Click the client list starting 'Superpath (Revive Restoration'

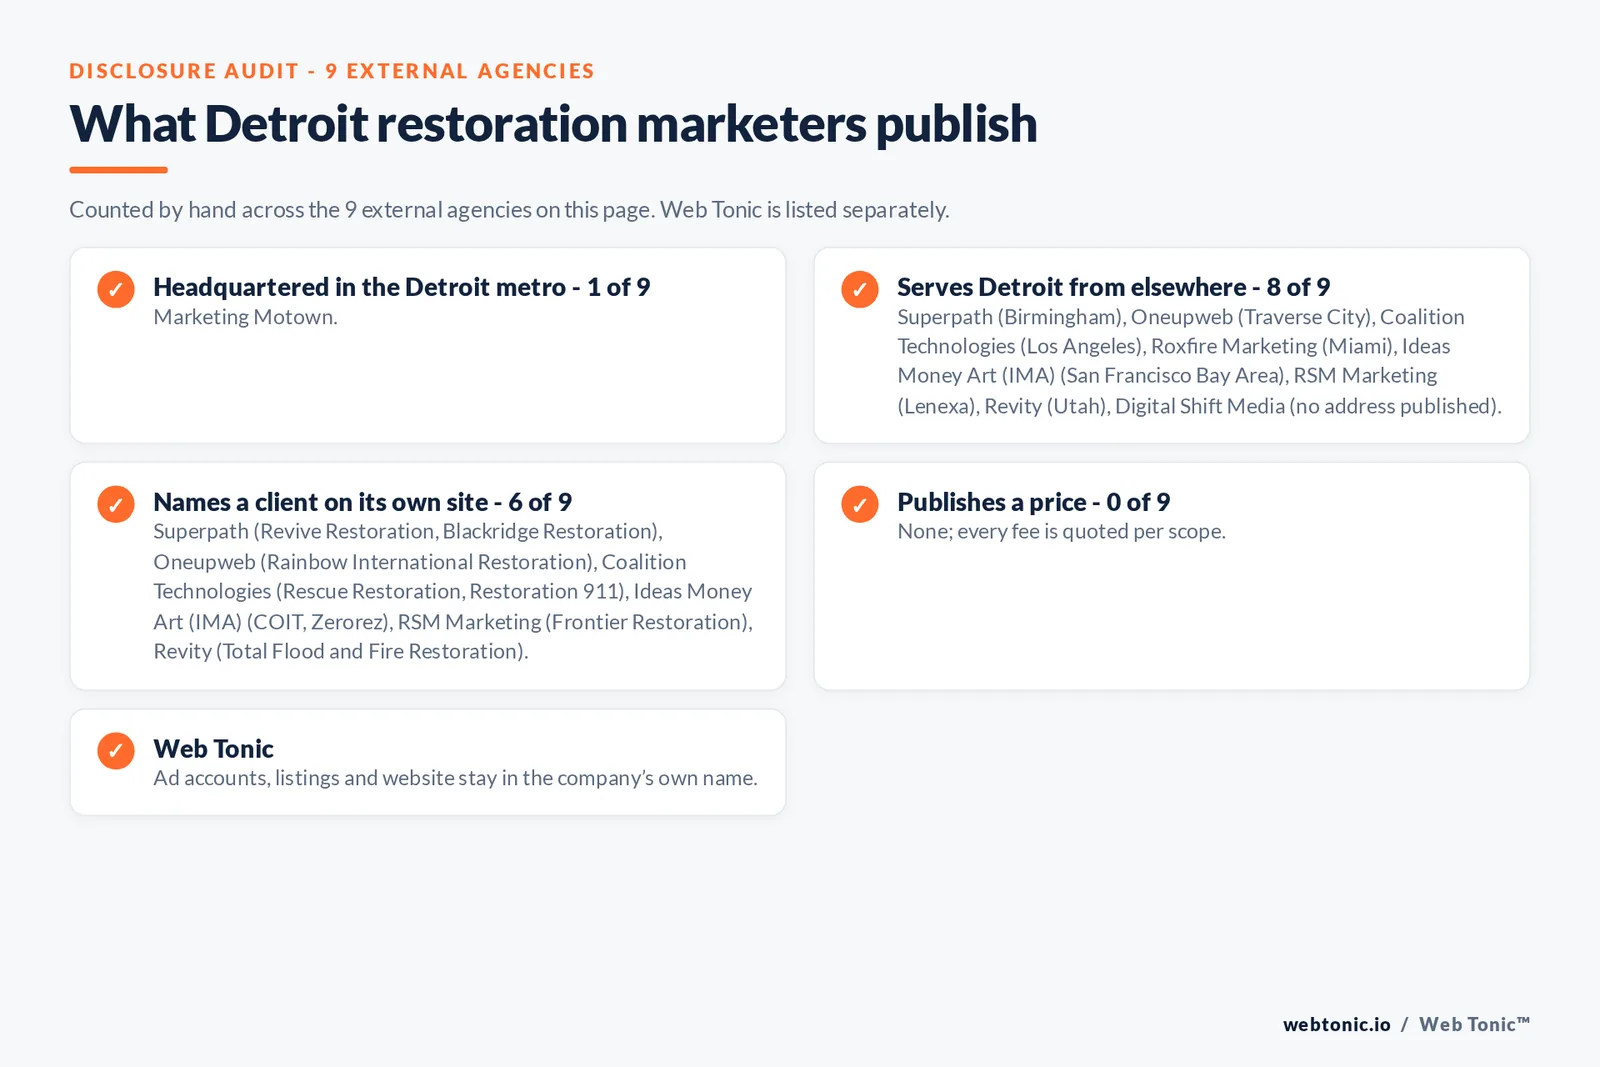coord(453,591)
